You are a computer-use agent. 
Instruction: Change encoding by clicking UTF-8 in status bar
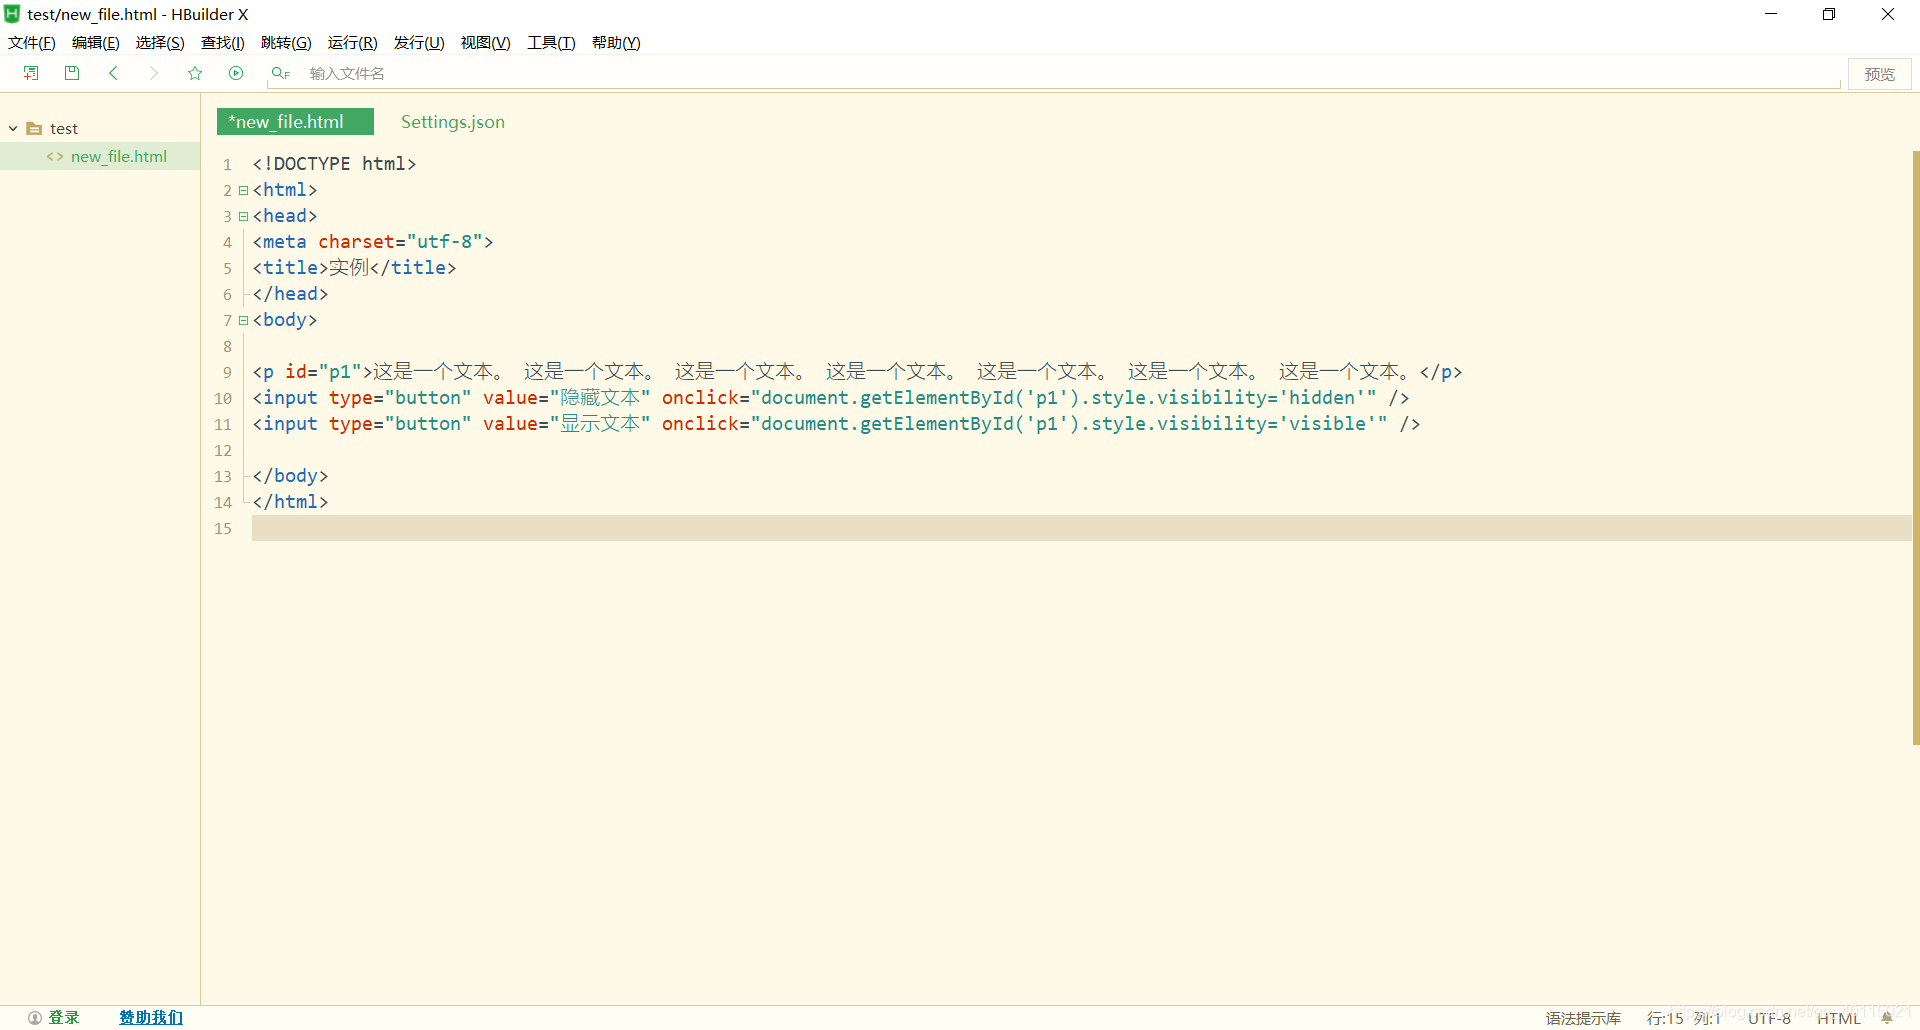point(1768,1017)
